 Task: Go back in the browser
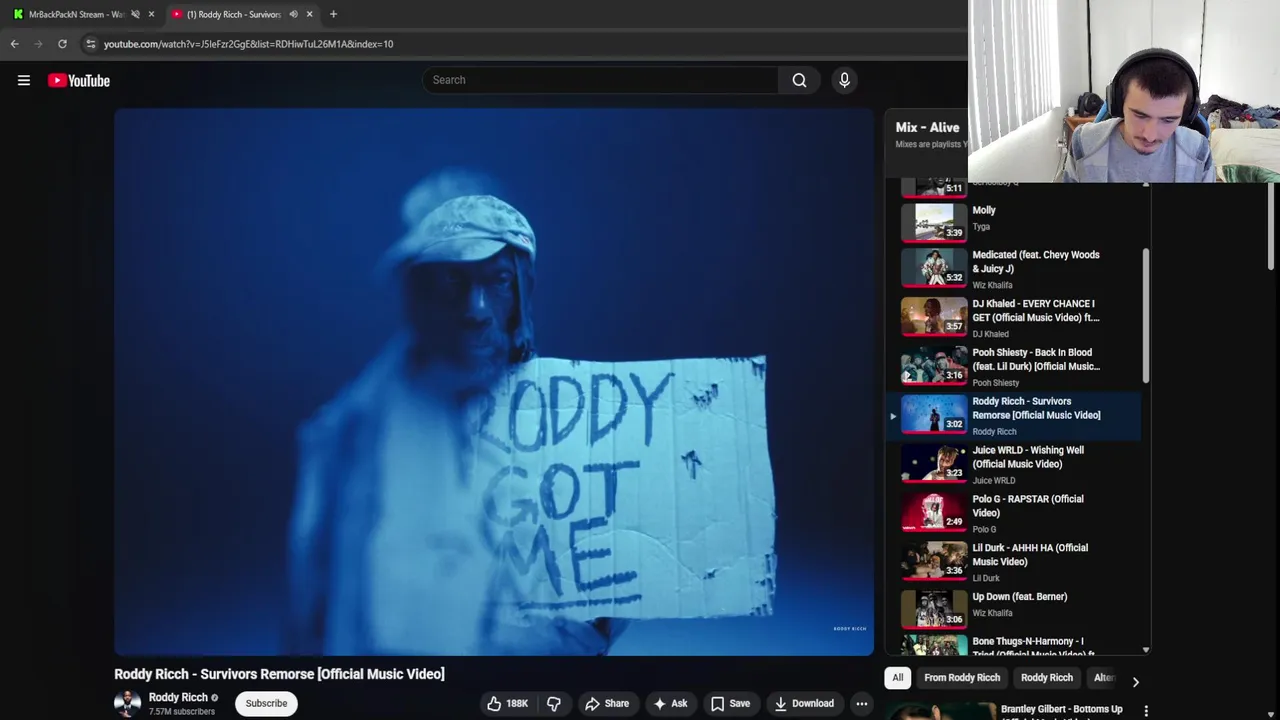(x=14, y=44)
